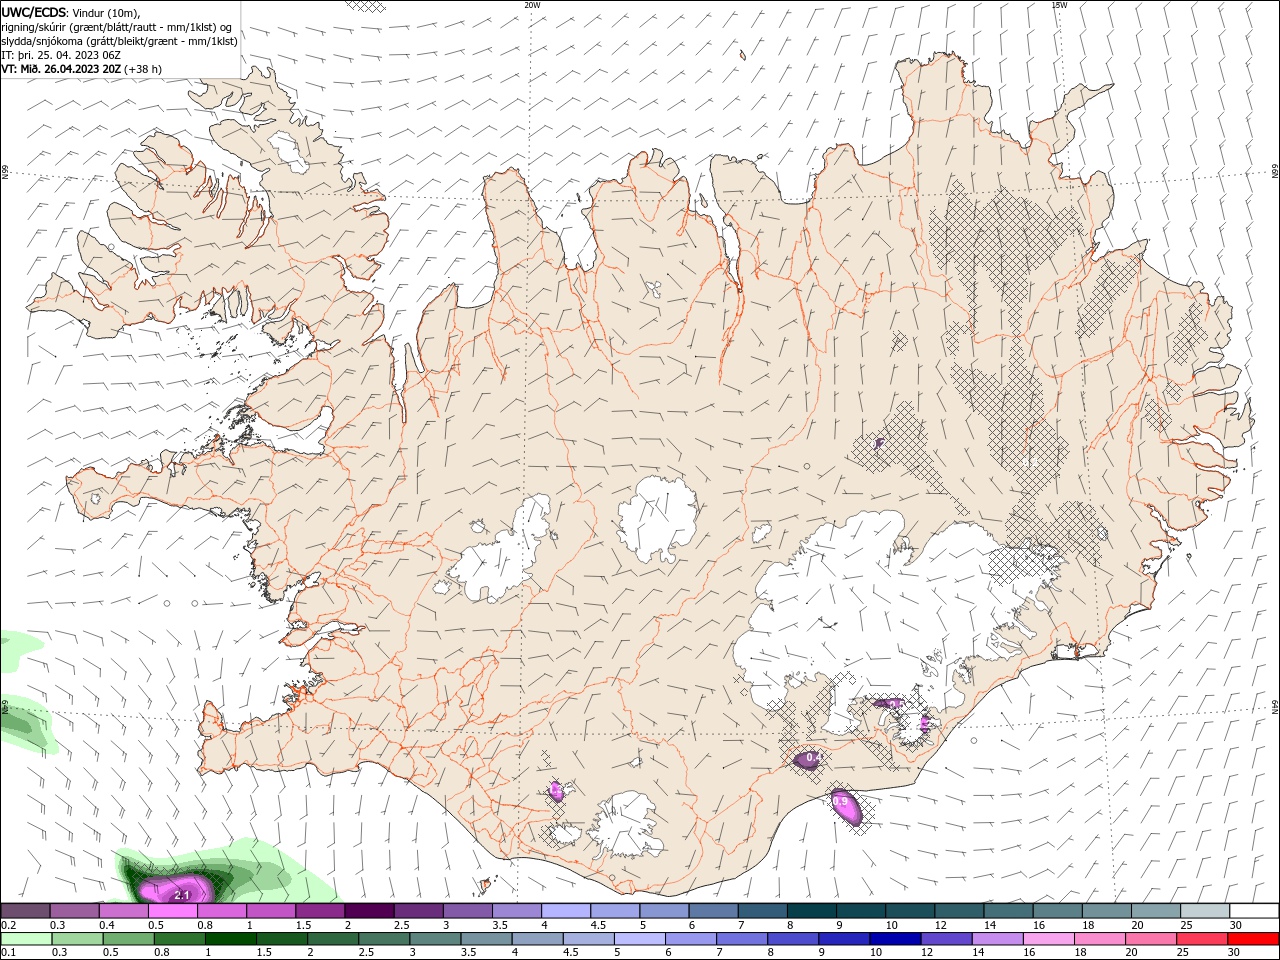Click the dark purple blob labeled 0.4
The height and width of the screenshot is (960, 1280).
click(808, 759)
